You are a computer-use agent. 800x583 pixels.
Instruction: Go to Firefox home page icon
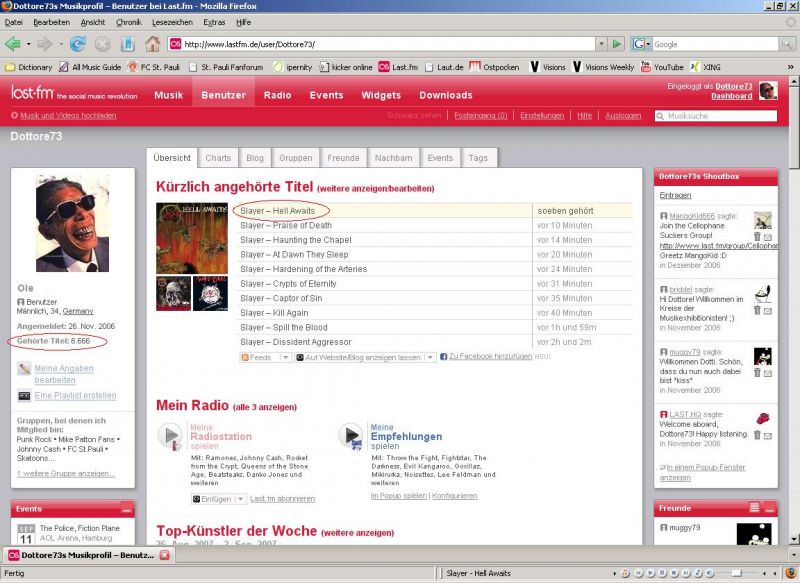(x=152, y=44)
